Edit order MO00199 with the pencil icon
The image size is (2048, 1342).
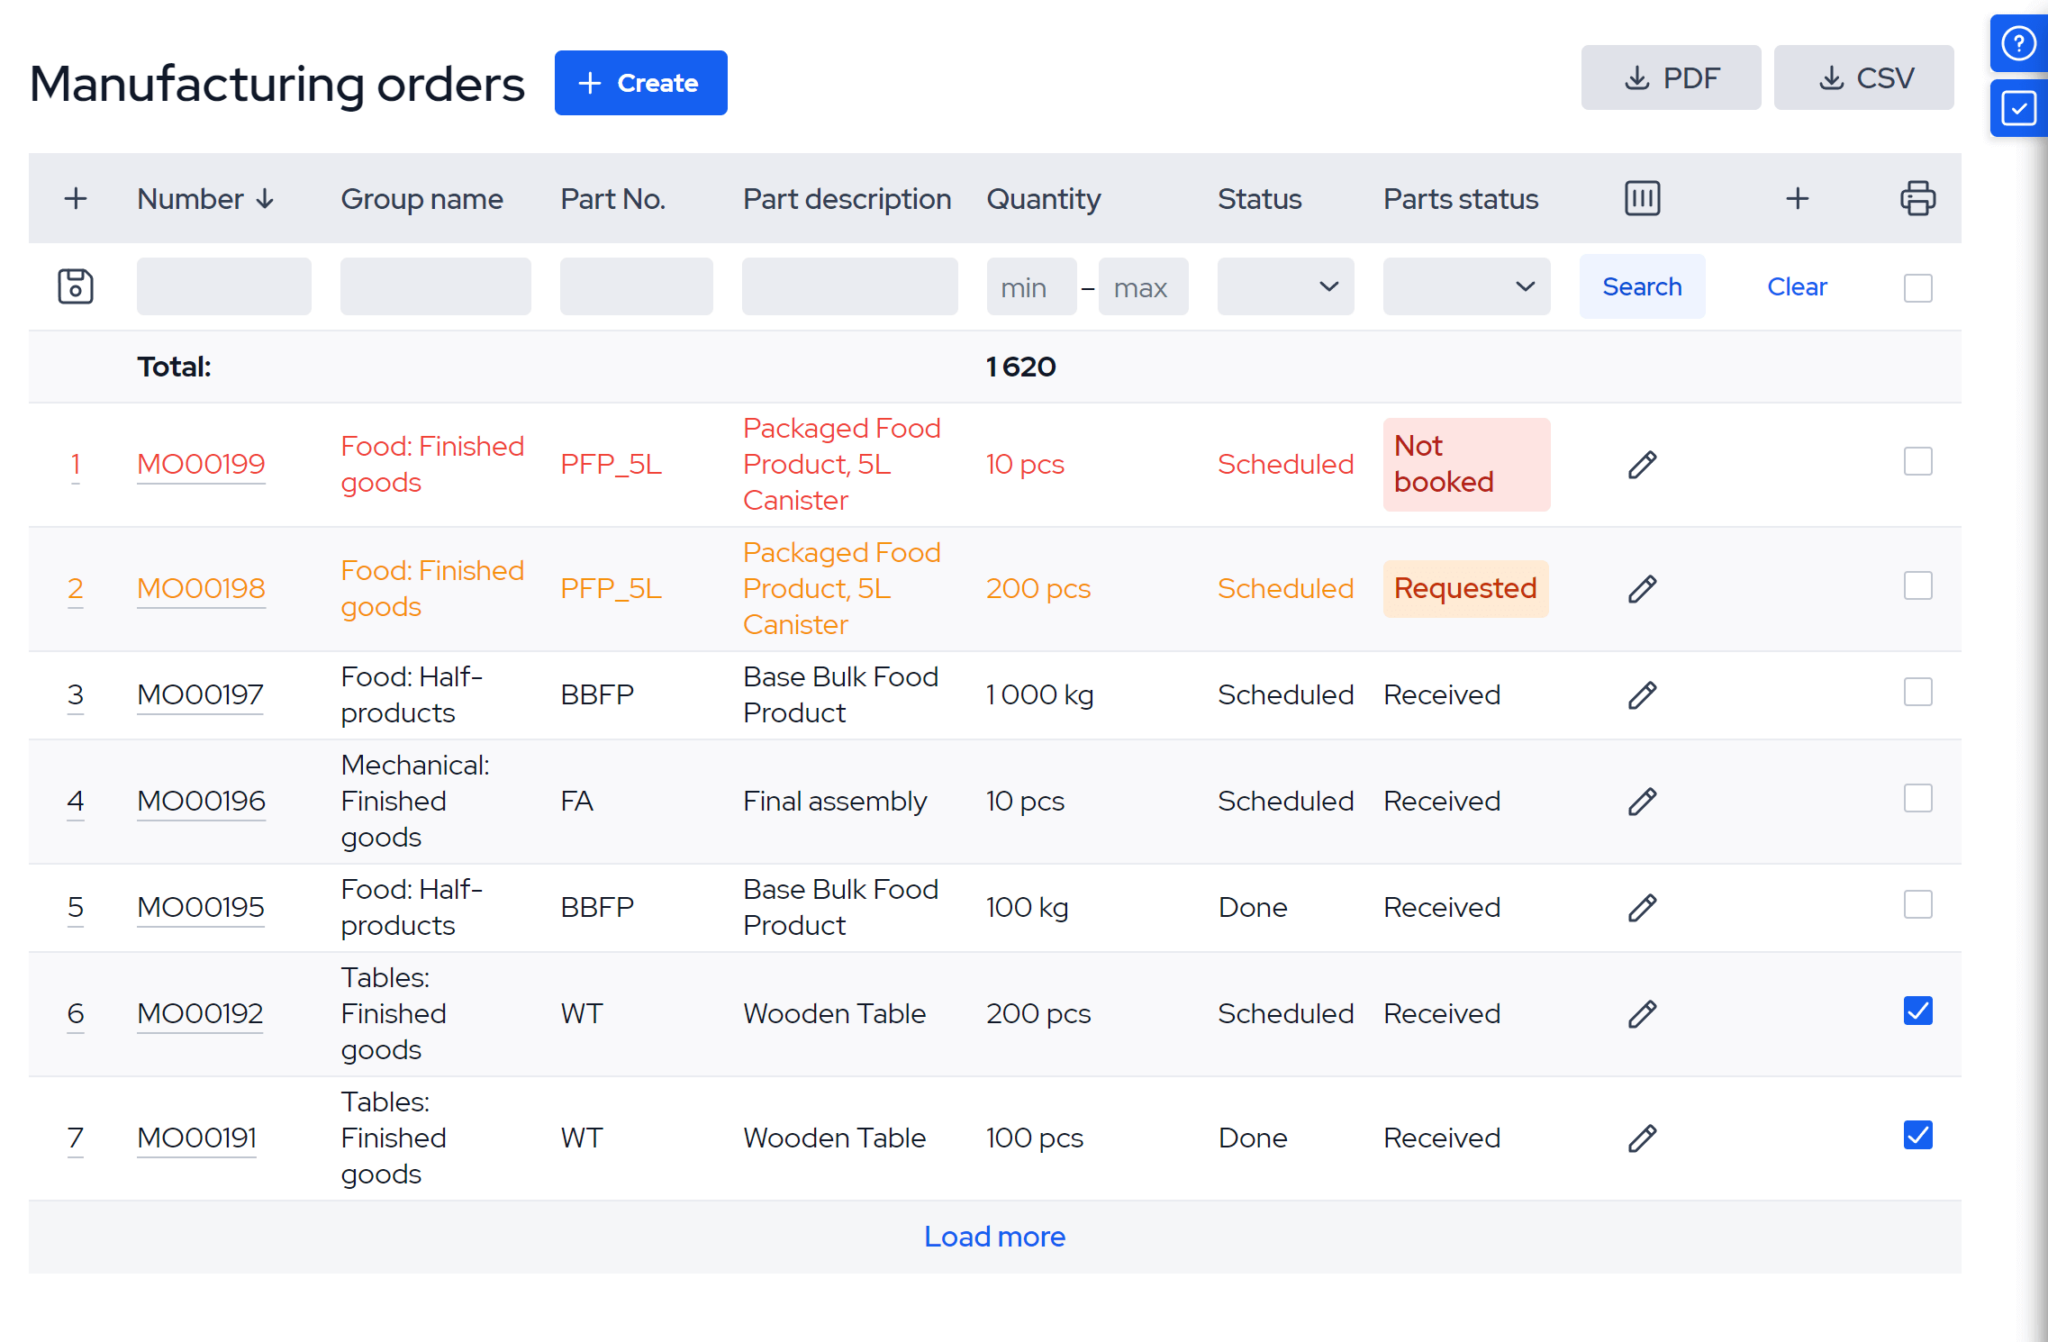[x=1641, y=464]
